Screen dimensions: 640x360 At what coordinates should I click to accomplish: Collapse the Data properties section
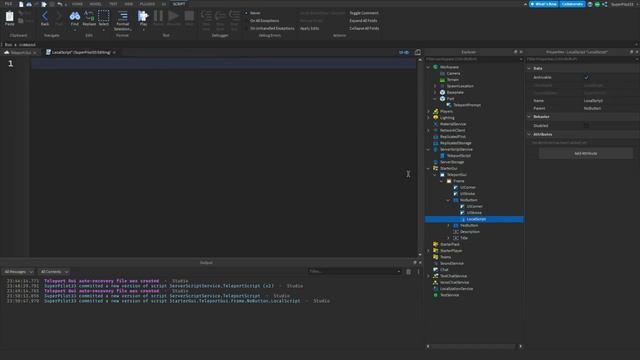(x=529, y=69)
